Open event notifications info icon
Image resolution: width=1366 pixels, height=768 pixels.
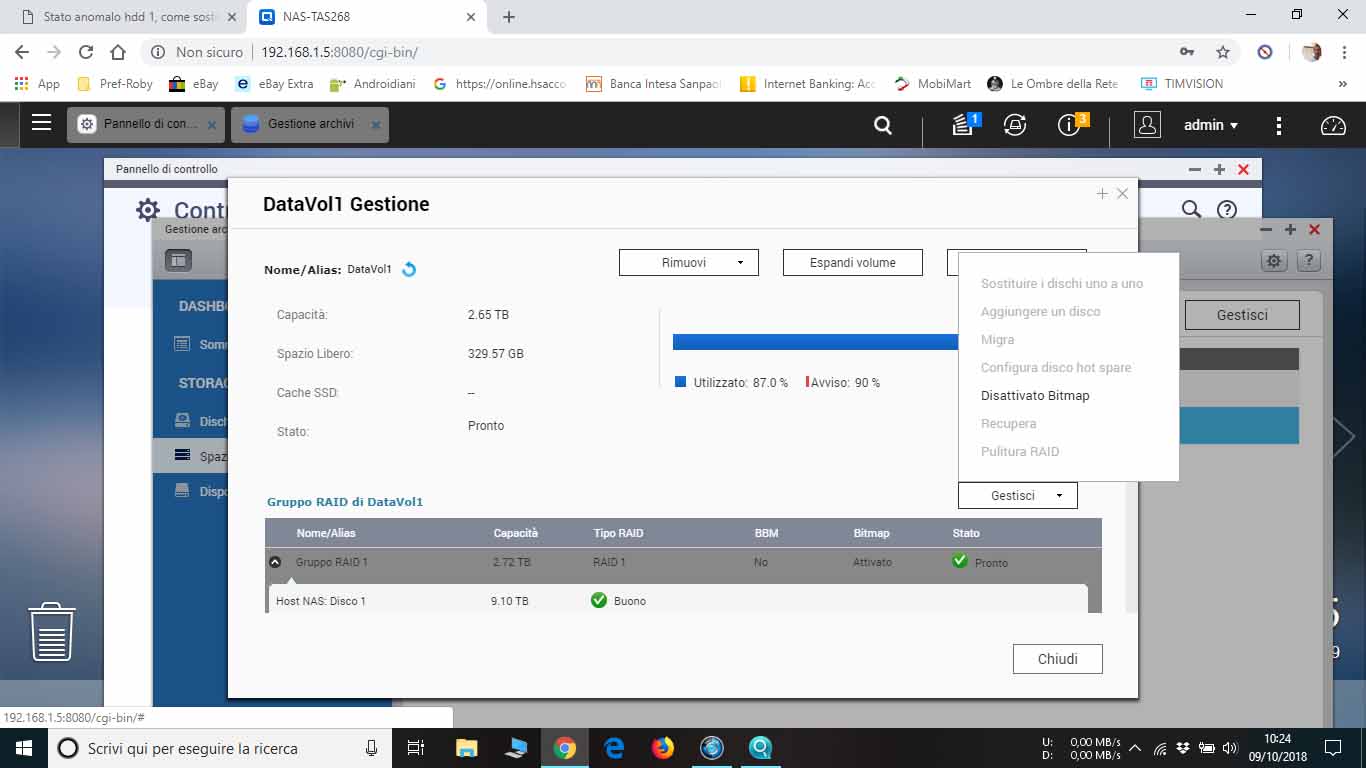1069,125
